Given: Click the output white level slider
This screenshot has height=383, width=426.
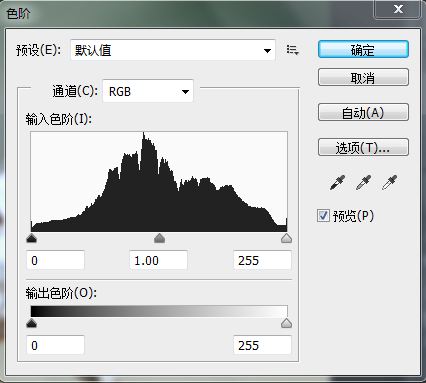Looking at the screenshot, I should click(286, 323).
